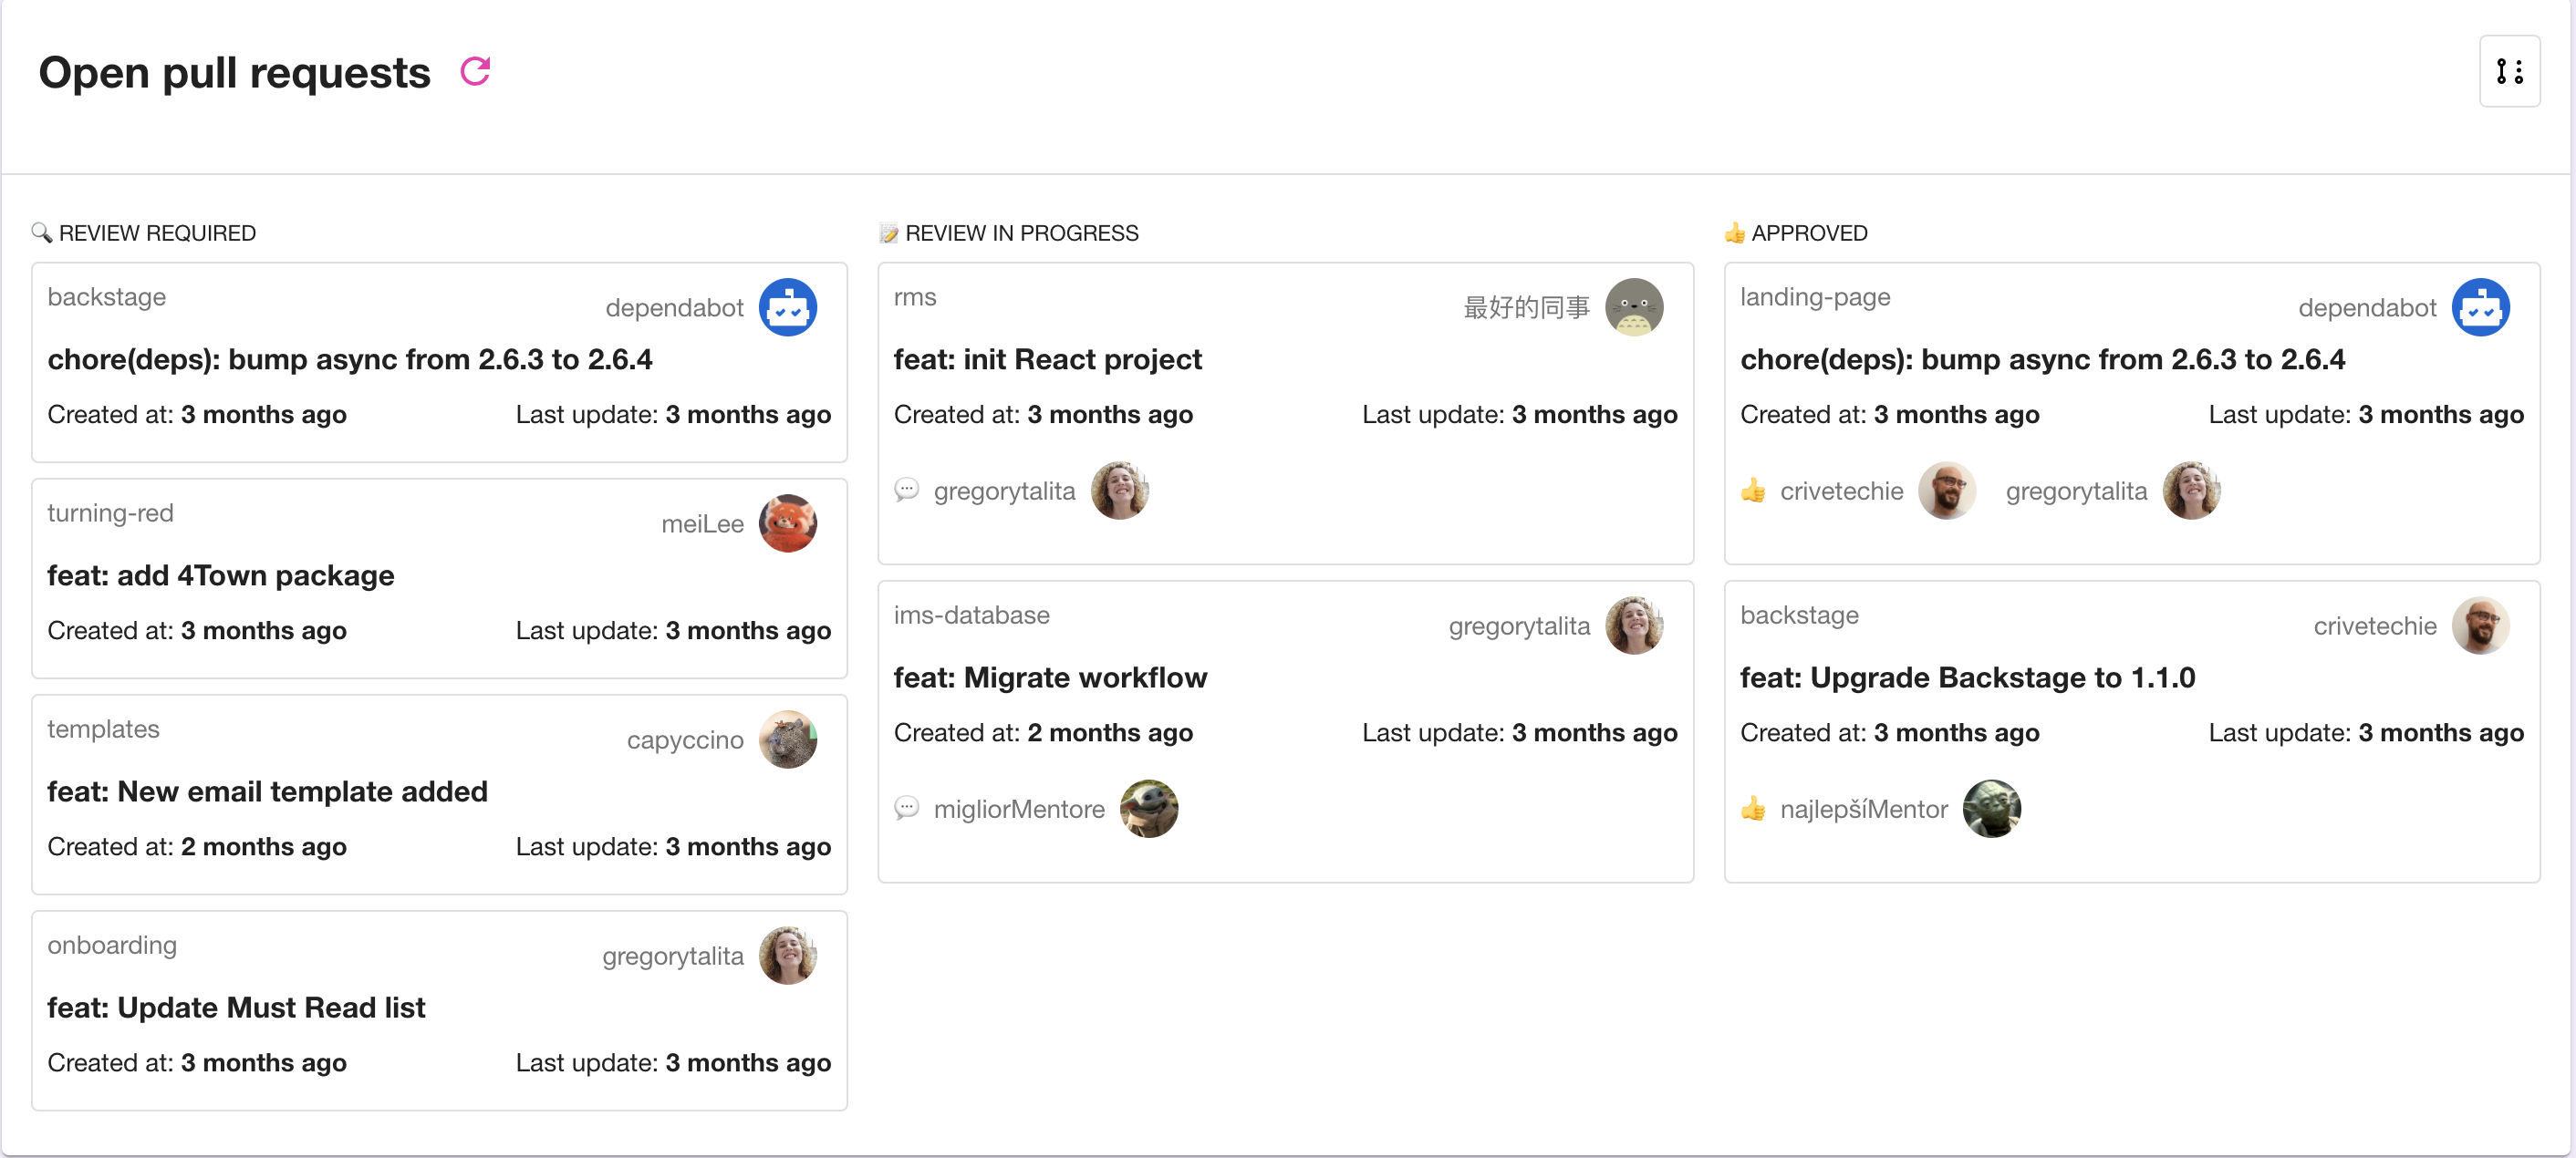Click dependabot avatar on landing-page card
The height and width of the screenshot is (1158, 2576).
click(2480, 307)
